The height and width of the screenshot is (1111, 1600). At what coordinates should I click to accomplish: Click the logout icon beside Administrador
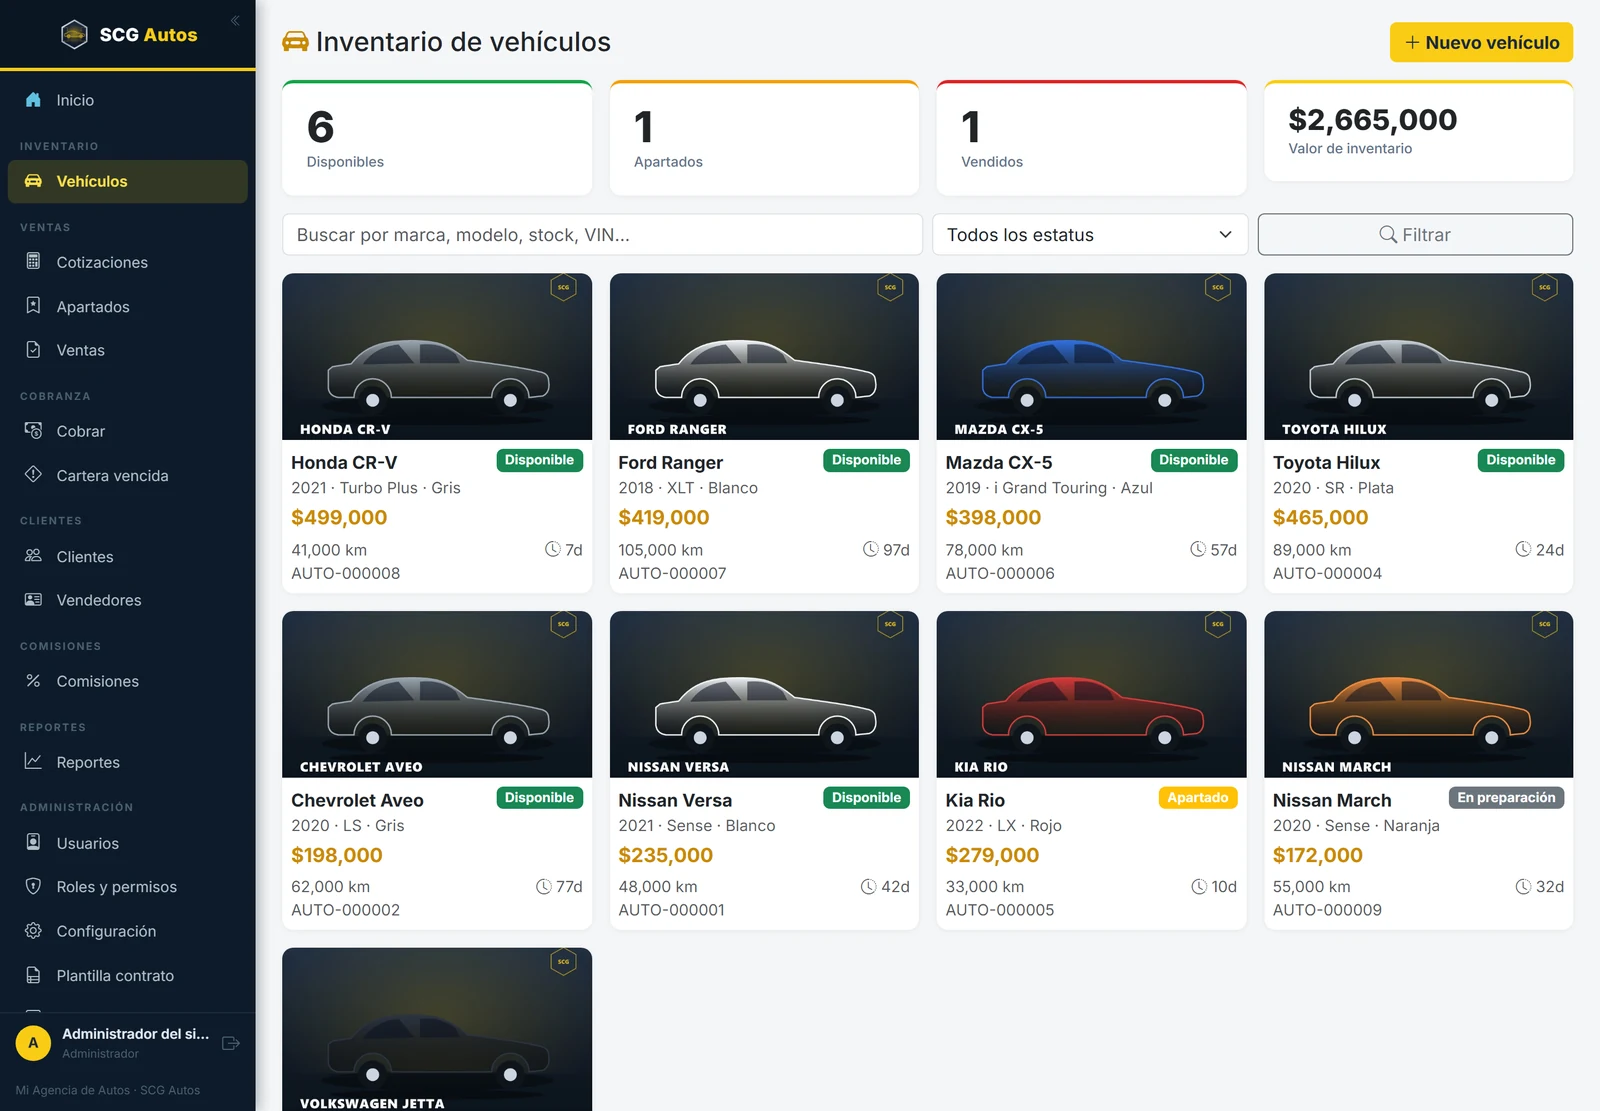(x=231, y=1043)
